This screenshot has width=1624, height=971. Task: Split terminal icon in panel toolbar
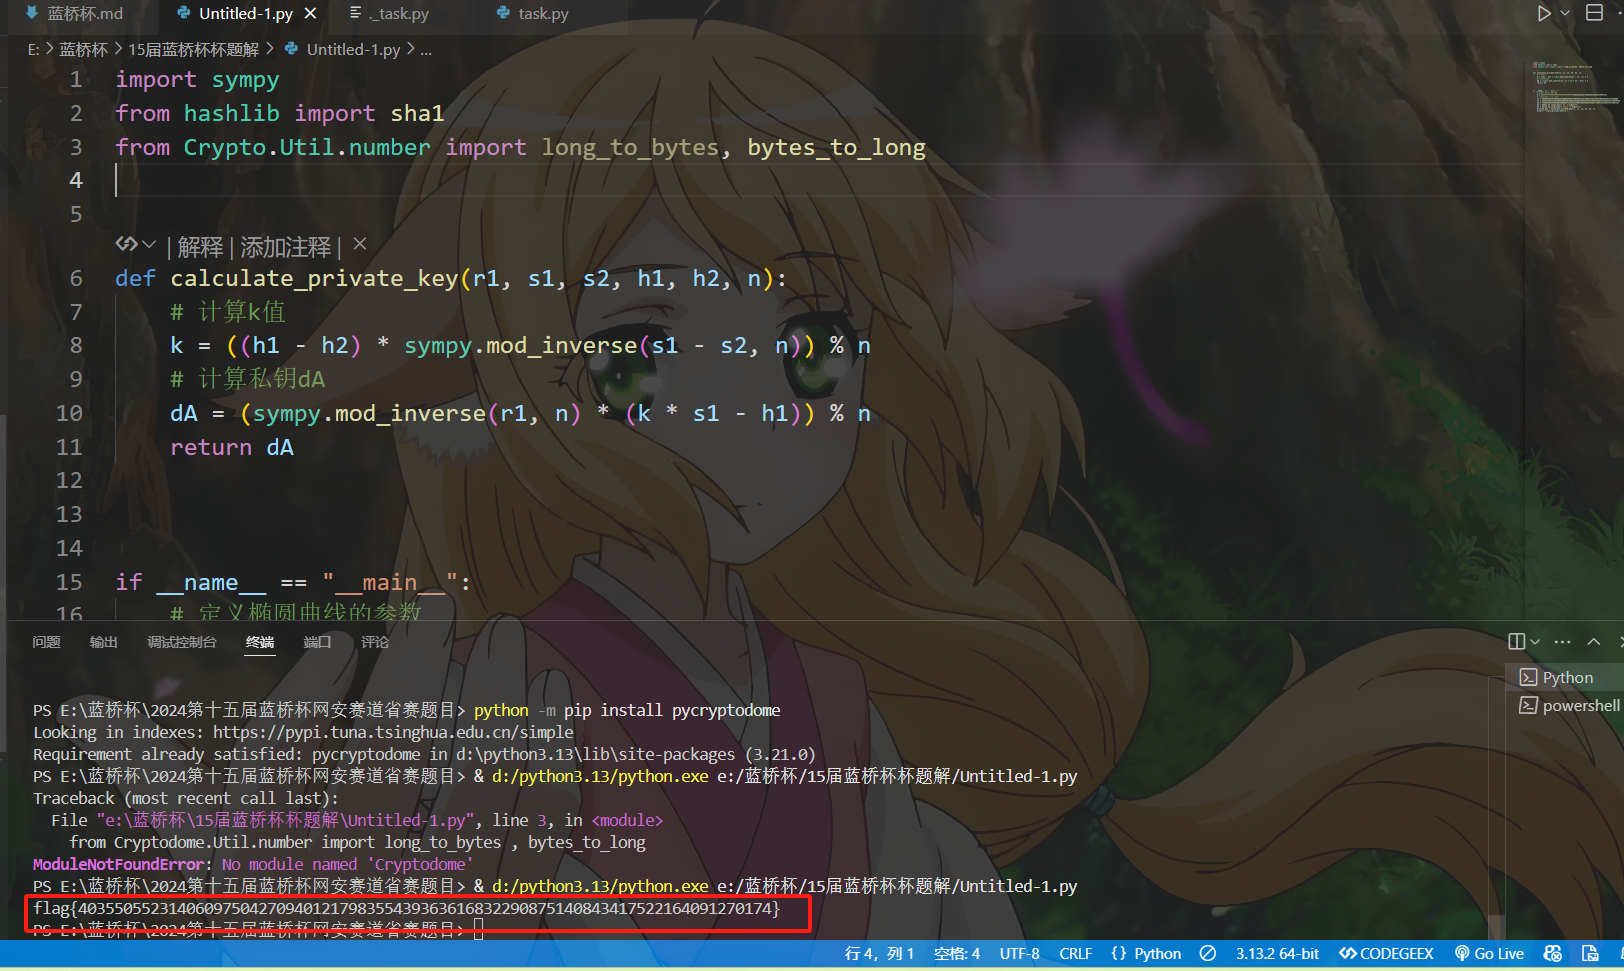(1517, 641)
